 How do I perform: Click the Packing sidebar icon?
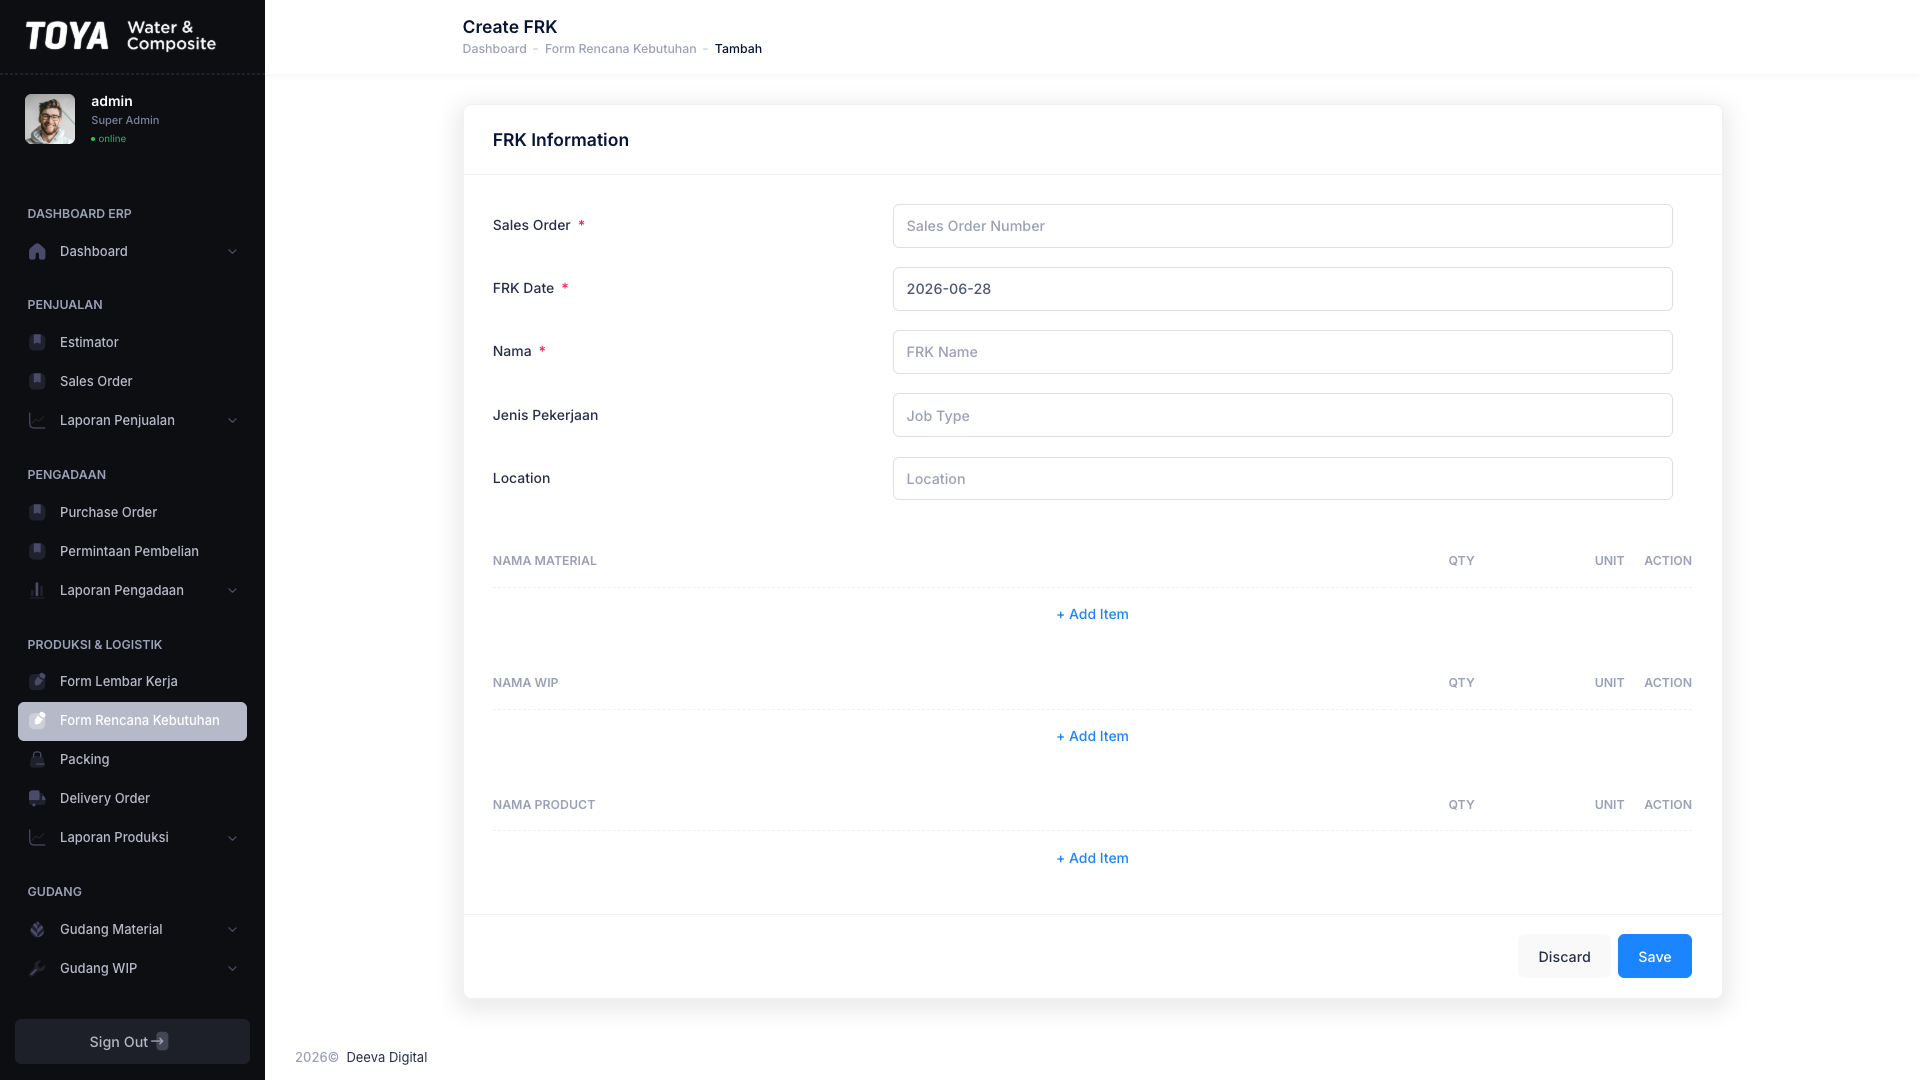(x=37, y=759)
